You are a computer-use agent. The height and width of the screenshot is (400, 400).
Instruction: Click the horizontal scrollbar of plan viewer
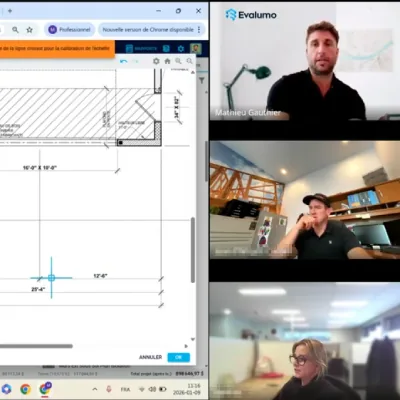(x=36, y=346)
